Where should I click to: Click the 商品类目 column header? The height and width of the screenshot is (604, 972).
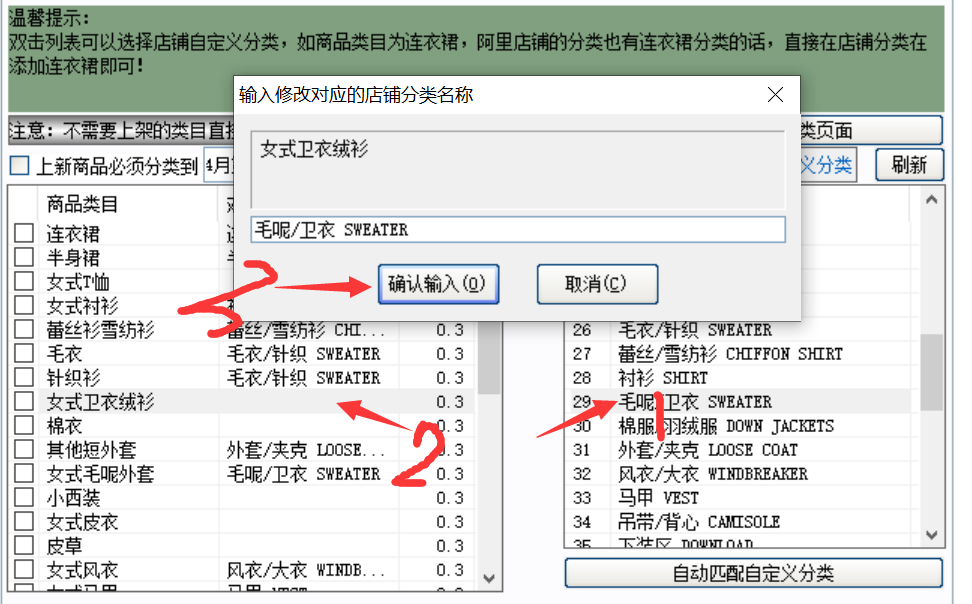(x=128, y=203)
